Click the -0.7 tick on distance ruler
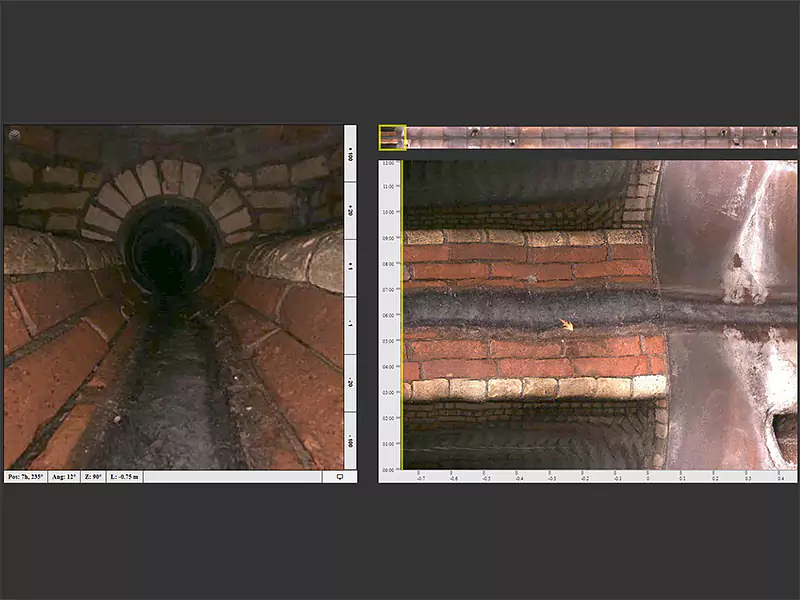This screenshot has height=600, width=800. (x=420, y=478)
